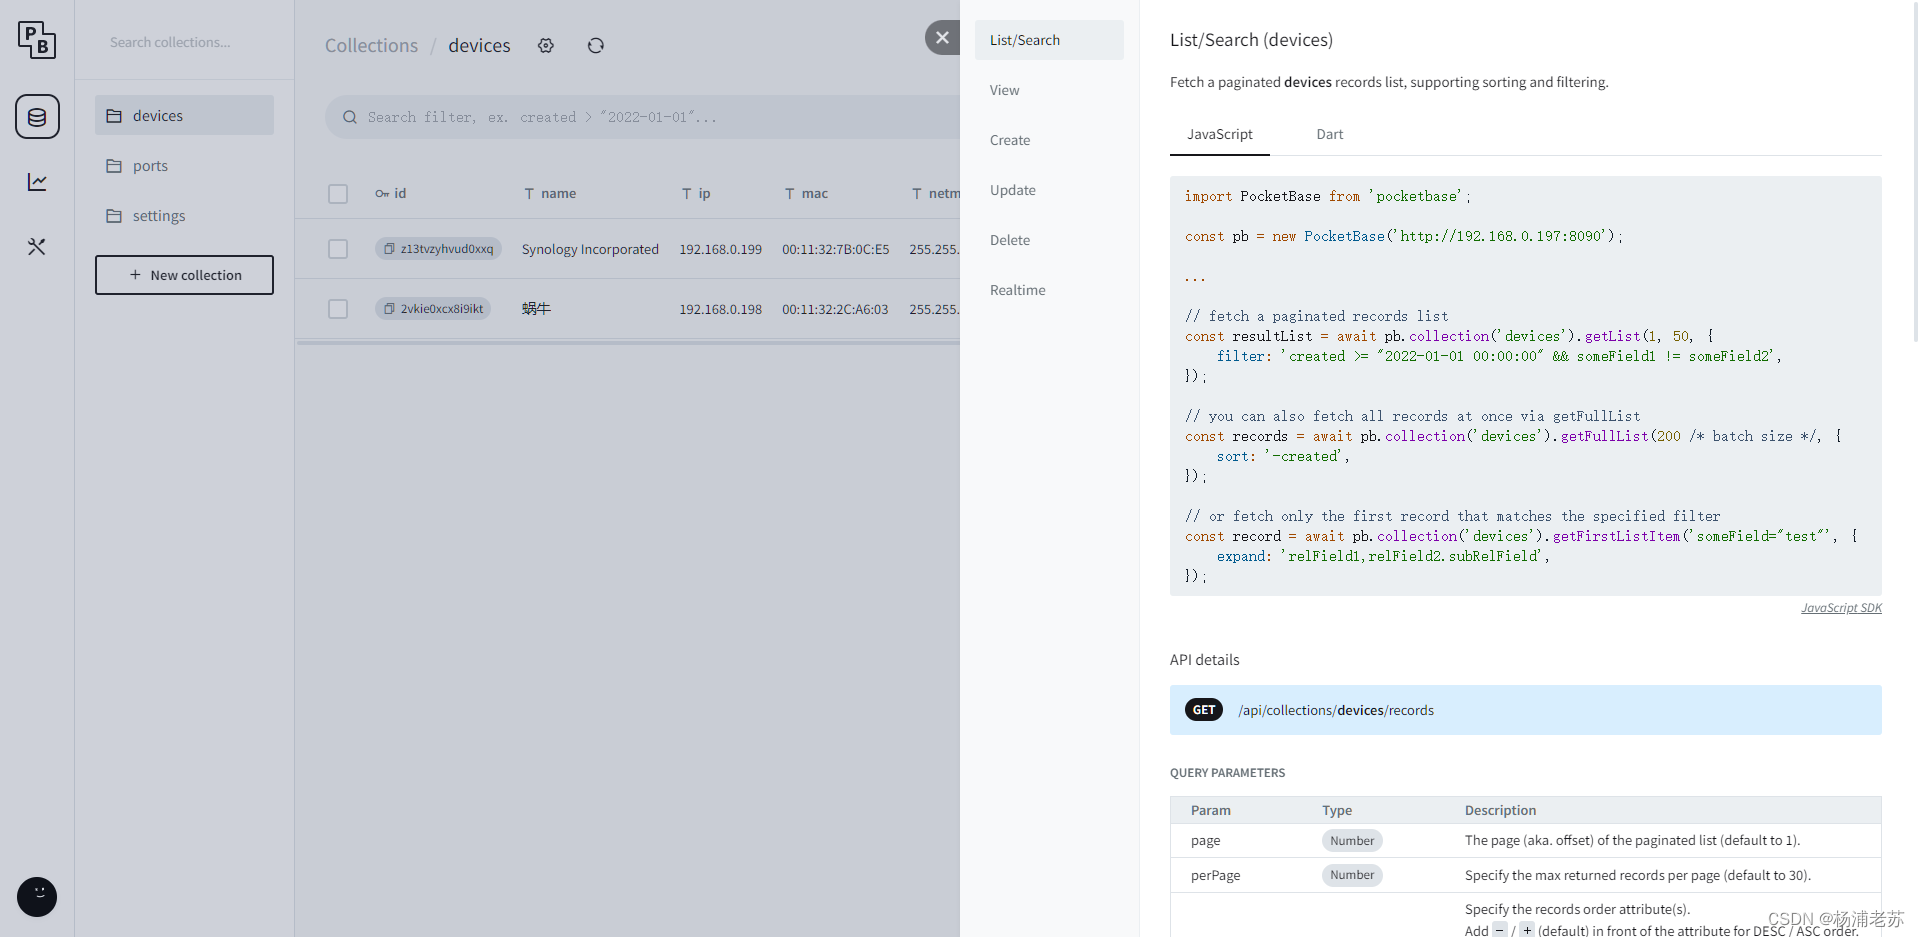Sort records by name column
Viewport: 1920px width, 937px height.
[x=550, y=194]
